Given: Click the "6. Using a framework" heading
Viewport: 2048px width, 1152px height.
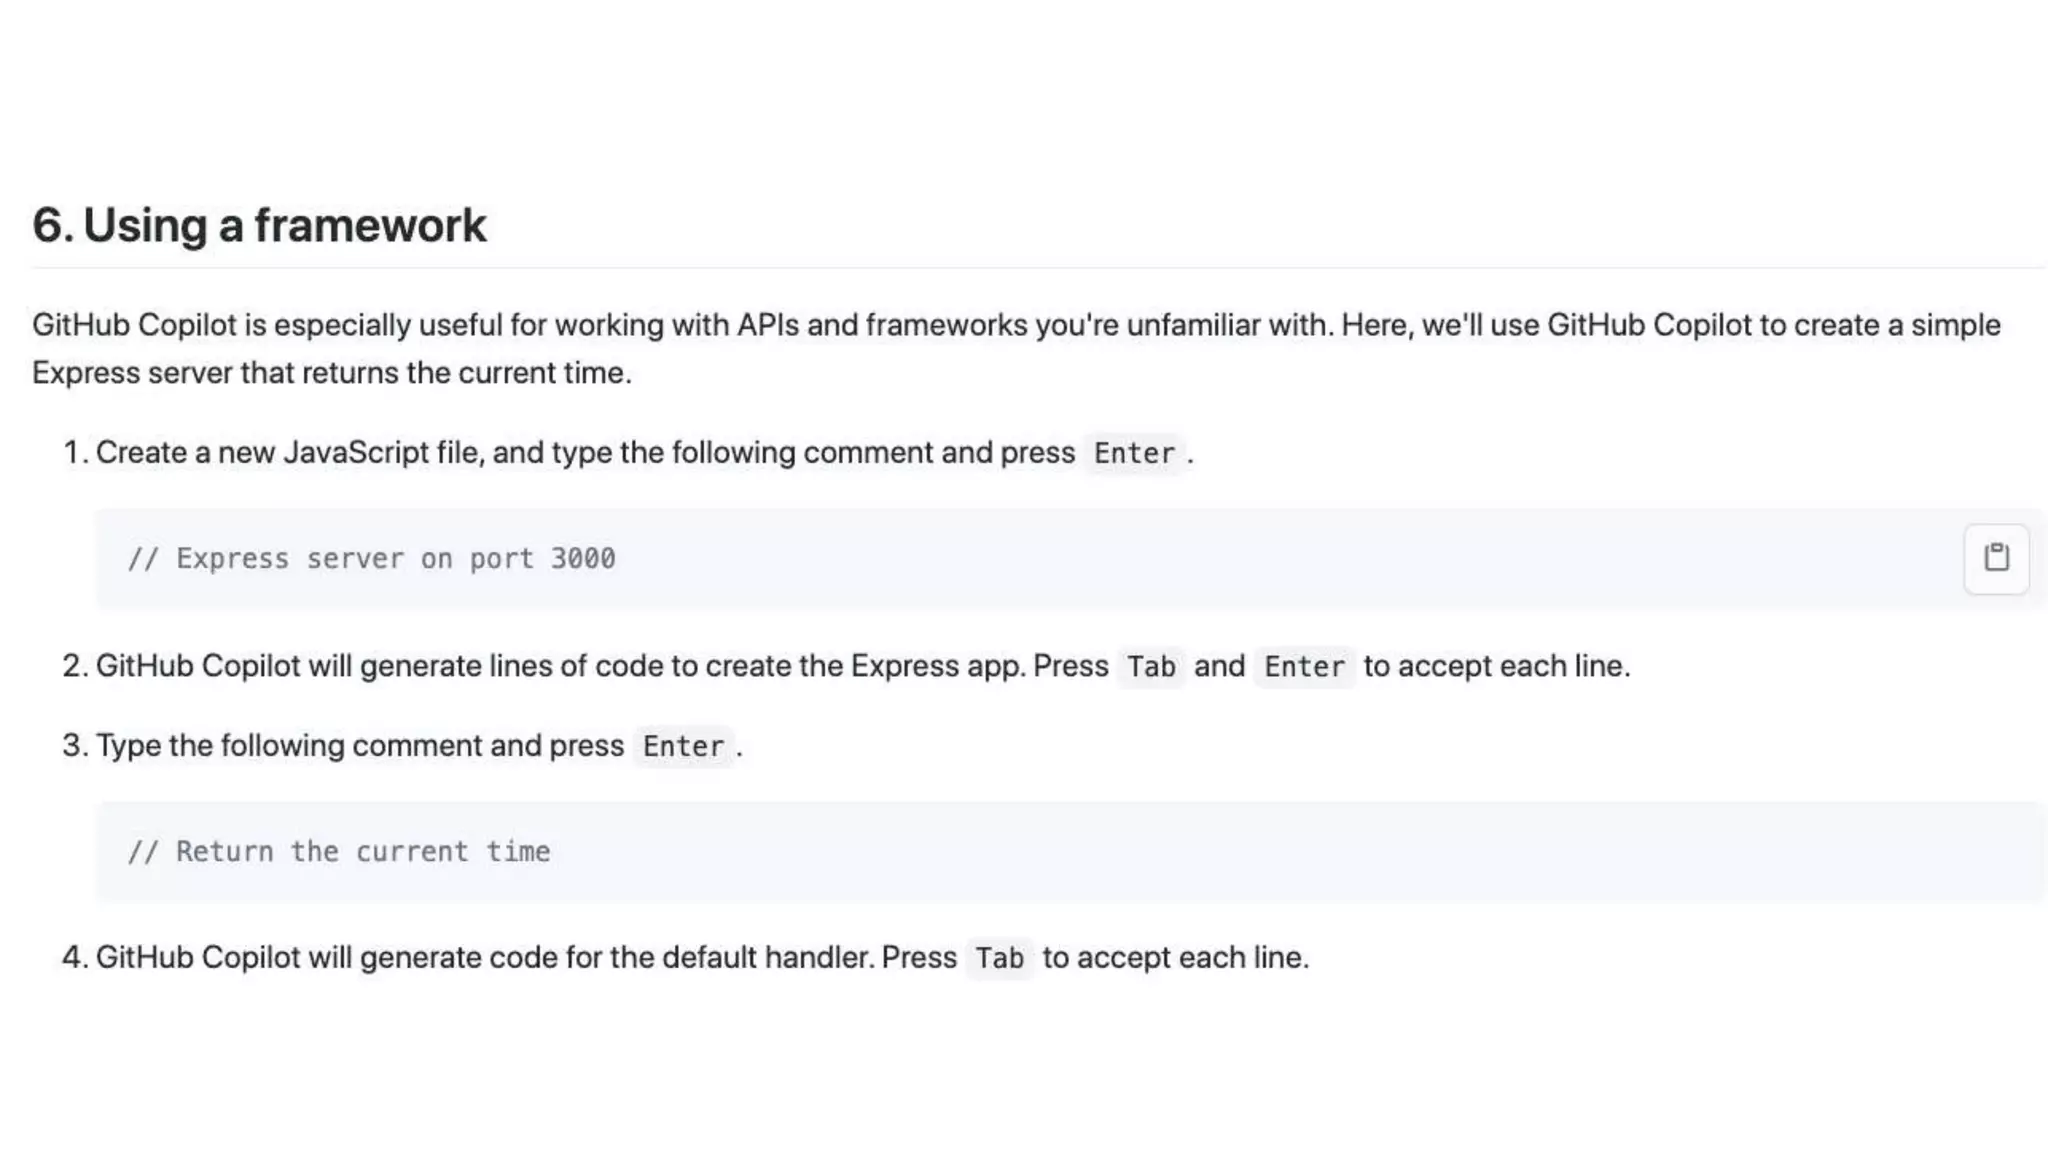Looking at the screenshot, I should (259, 225).
